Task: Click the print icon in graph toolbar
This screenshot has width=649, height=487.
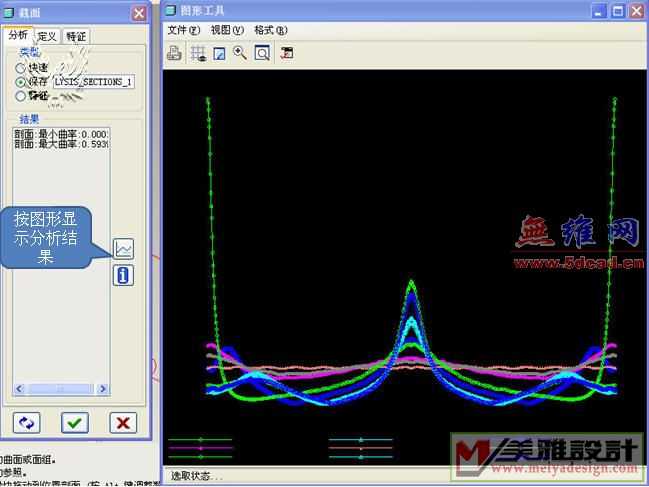Action: pos(175,54)
